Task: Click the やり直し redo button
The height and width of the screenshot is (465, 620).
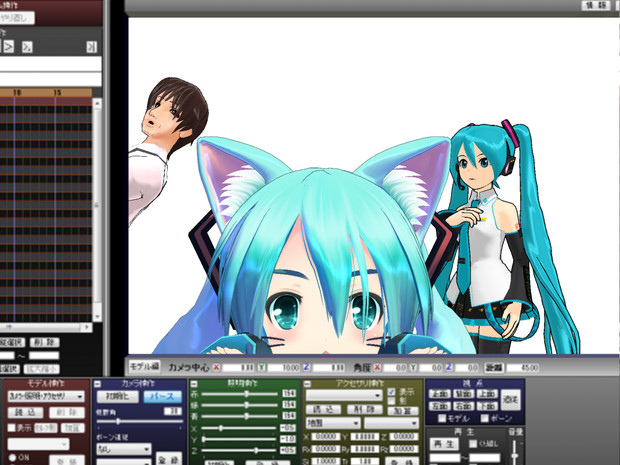Action: coord(17,17)
